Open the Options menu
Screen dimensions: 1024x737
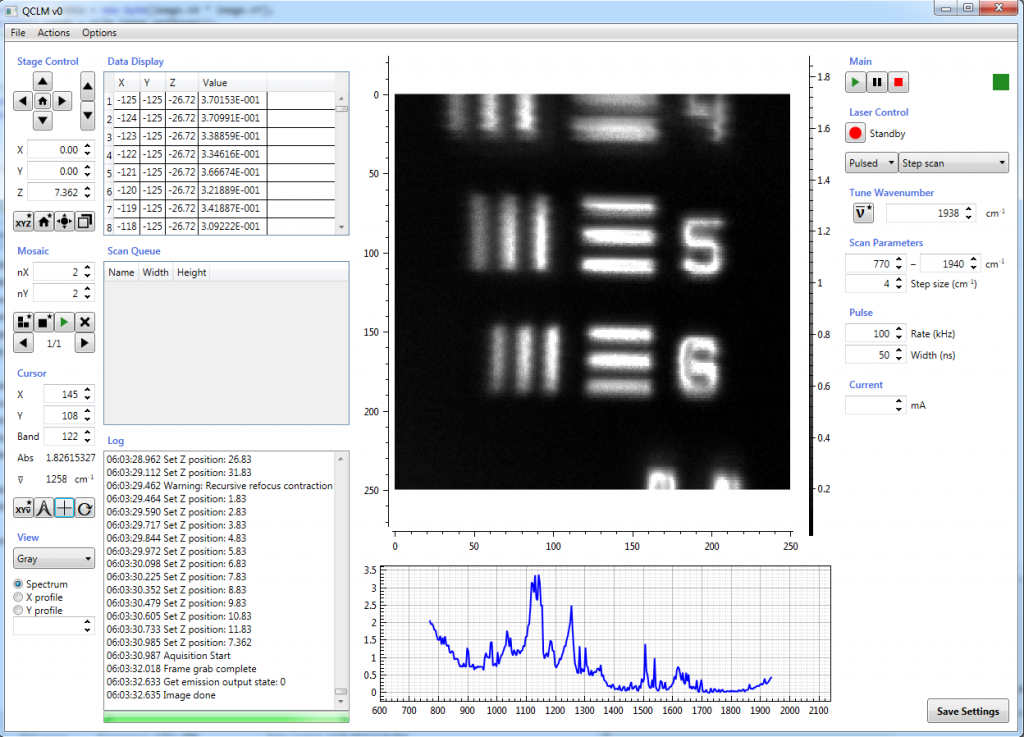pyautogui.click(x=98, y=32)
